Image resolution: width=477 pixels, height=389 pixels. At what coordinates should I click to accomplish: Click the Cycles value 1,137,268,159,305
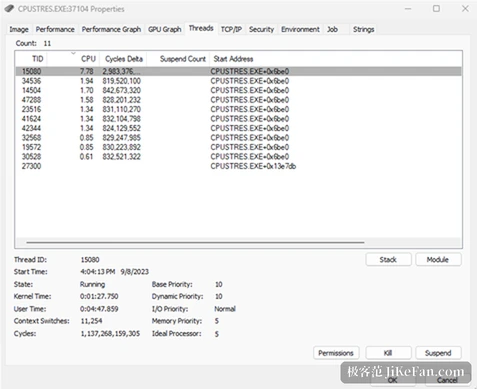tap(110, 334)
